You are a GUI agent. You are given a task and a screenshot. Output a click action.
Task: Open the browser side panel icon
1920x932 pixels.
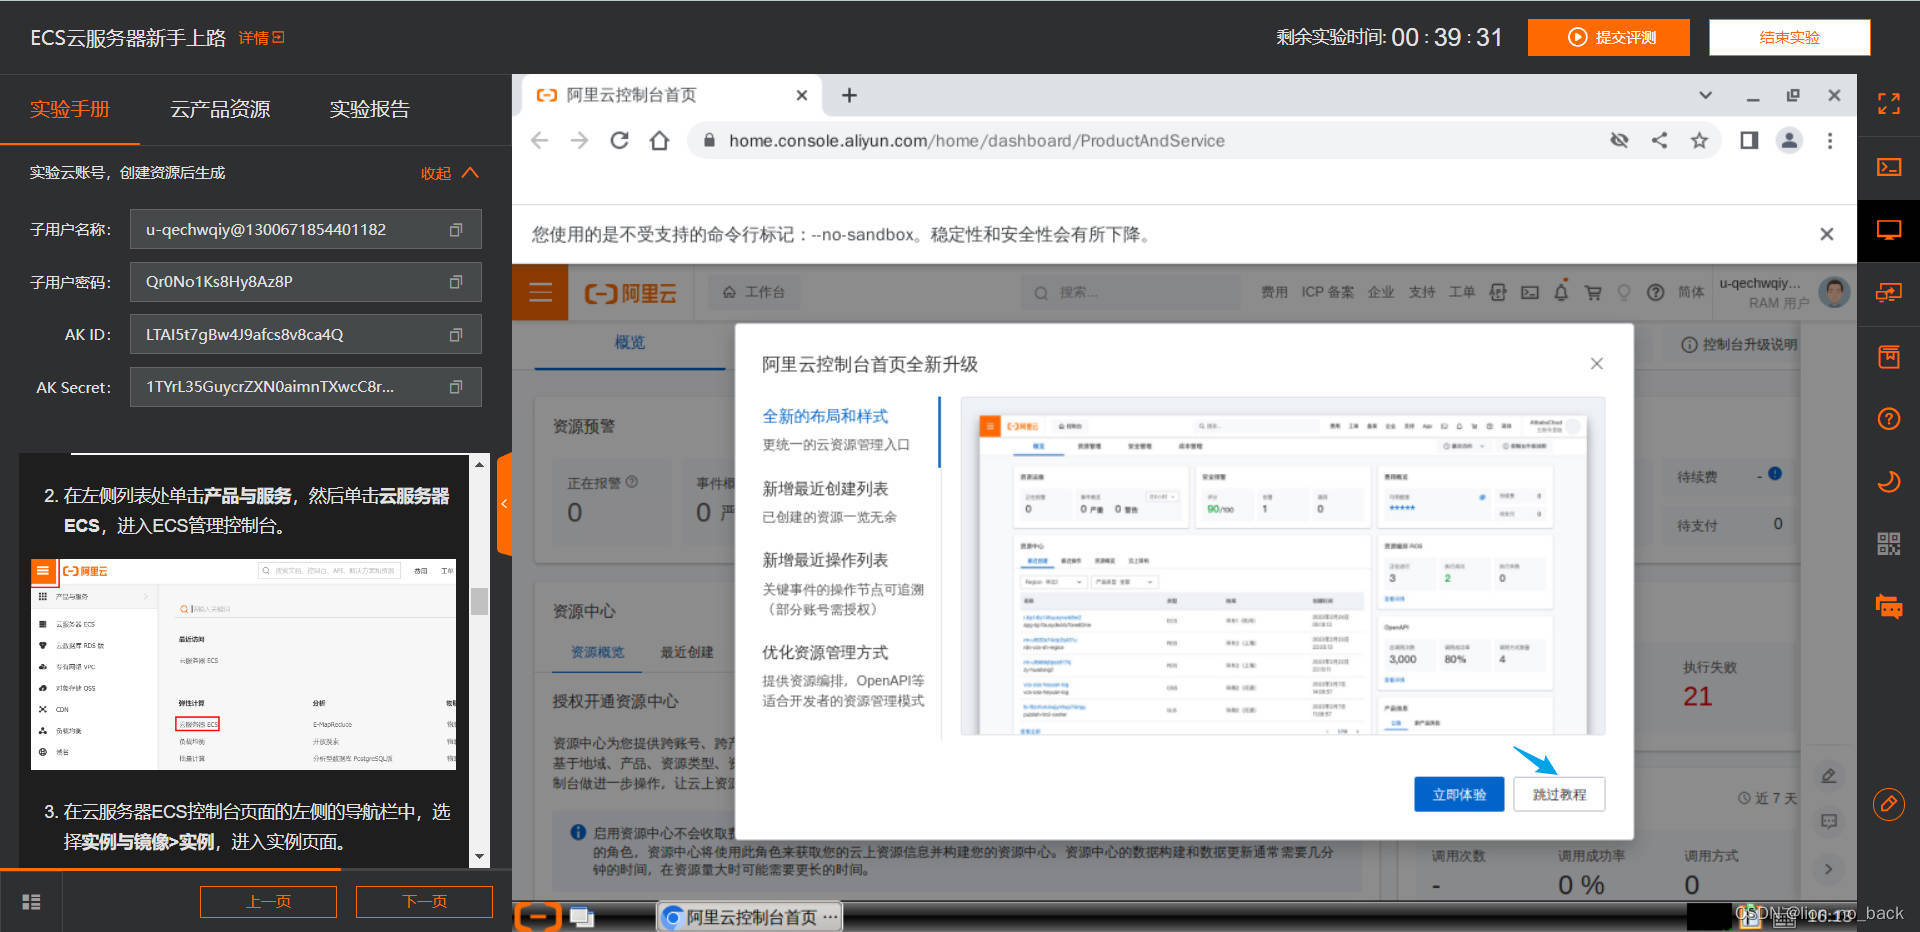(1749, 141)
